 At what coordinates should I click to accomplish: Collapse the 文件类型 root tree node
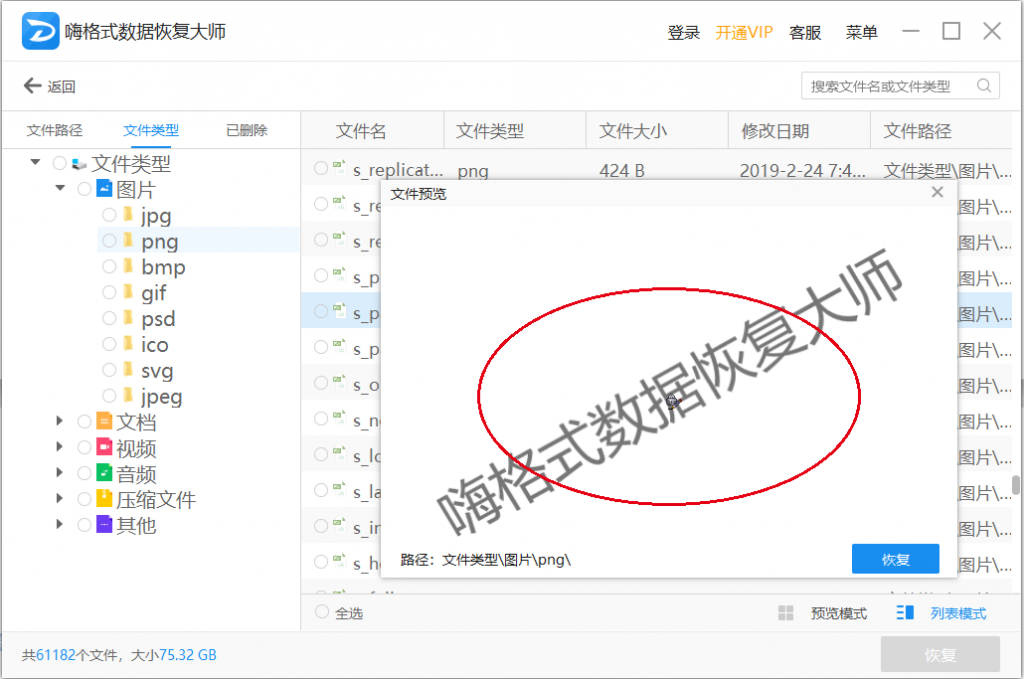(35, 162)
